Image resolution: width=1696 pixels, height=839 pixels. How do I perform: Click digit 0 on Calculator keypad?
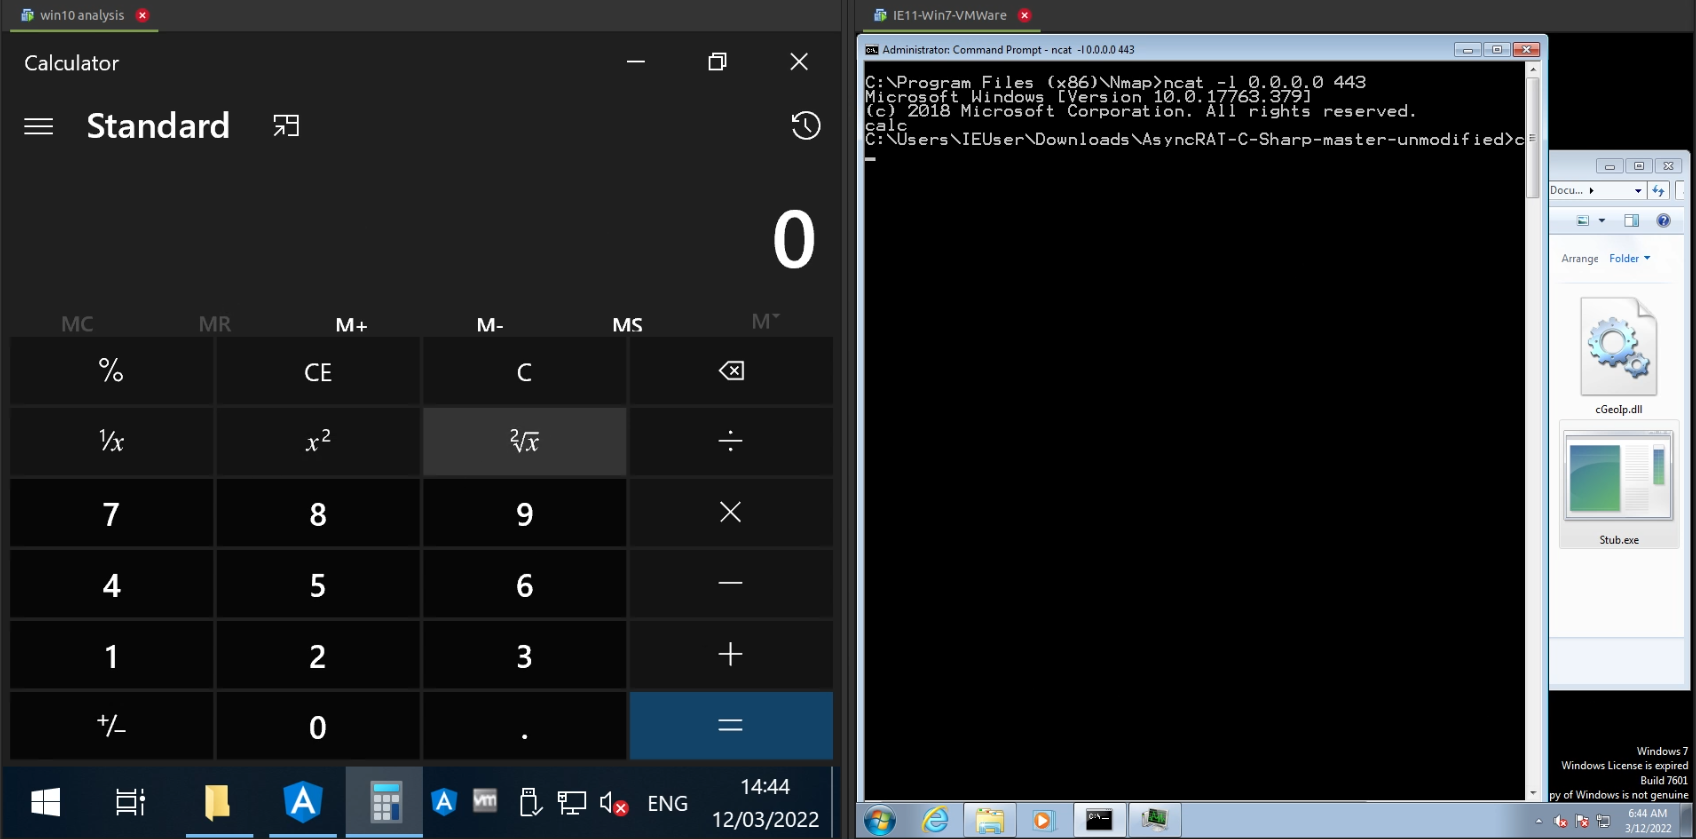click(x=318, y=726)
